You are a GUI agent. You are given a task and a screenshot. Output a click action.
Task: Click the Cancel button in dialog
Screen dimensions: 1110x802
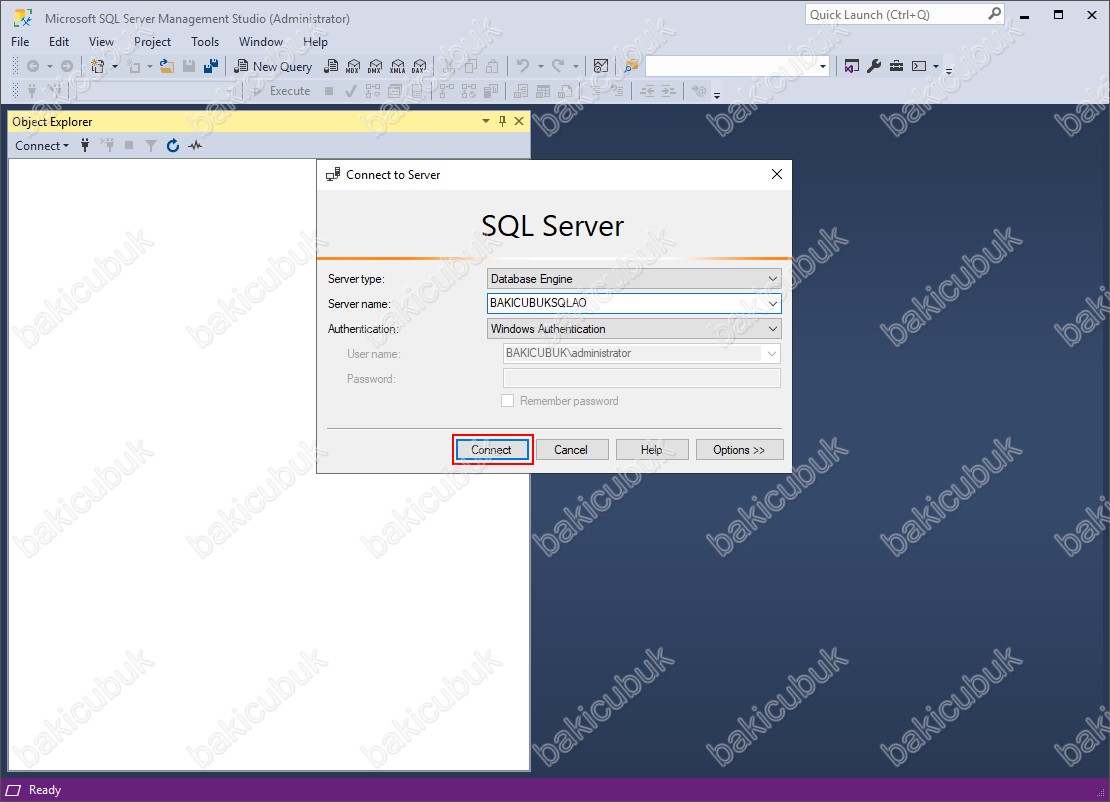click(571, 450)
